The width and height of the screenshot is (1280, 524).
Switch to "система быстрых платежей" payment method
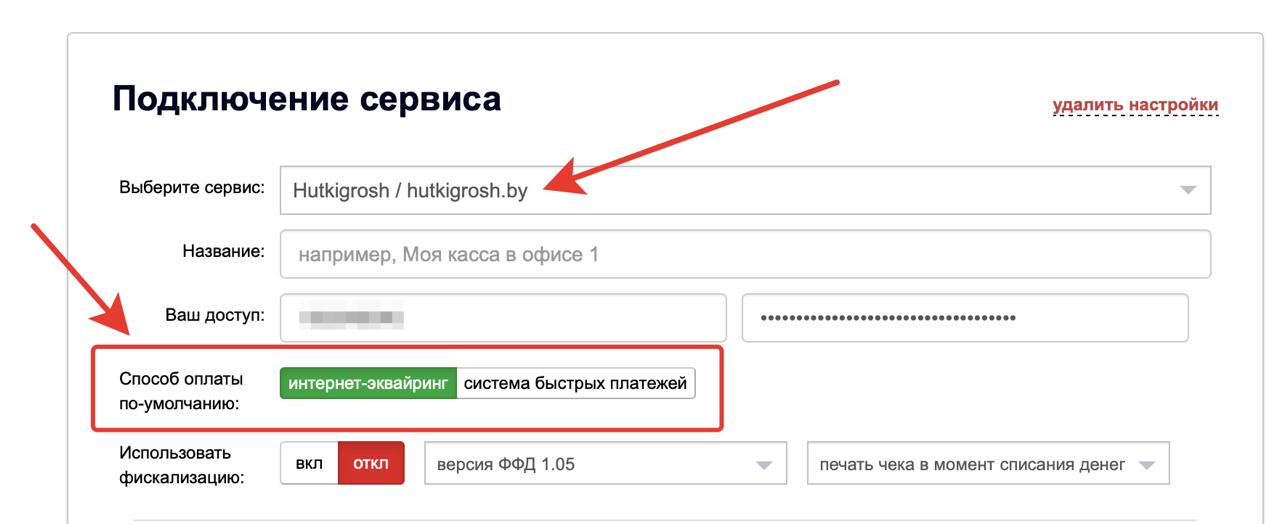[x=575, y=383]
